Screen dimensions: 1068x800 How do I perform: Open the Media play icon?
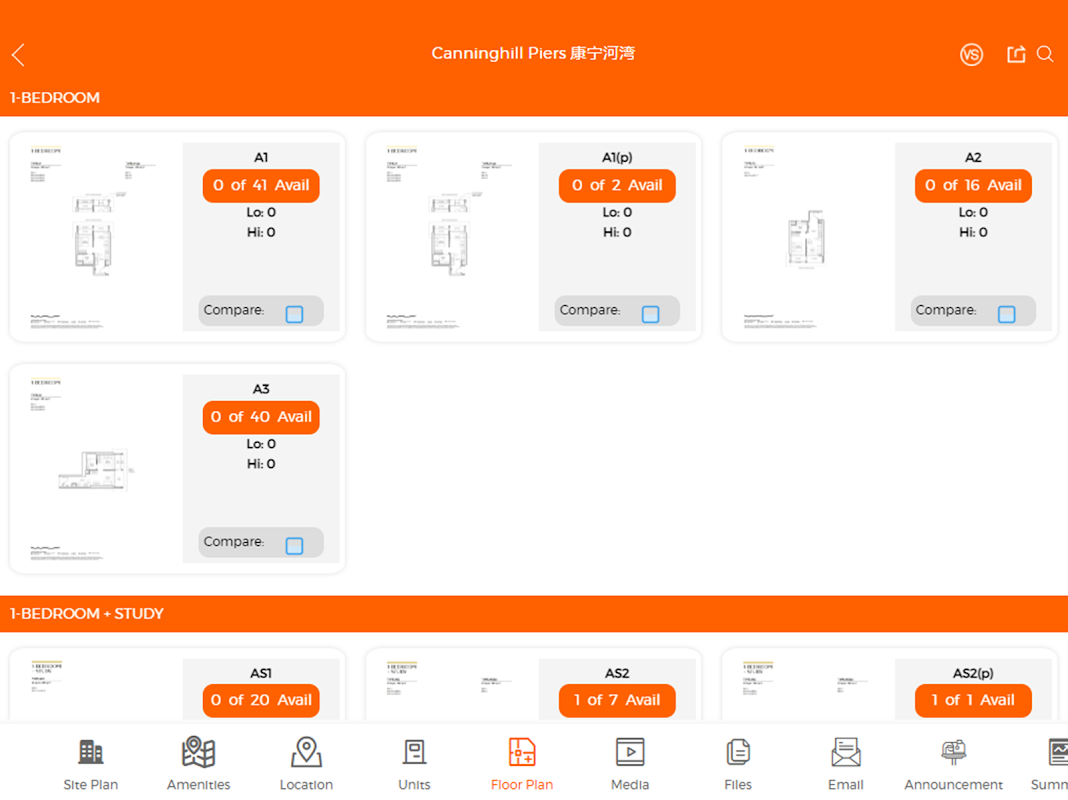[630, 752]
